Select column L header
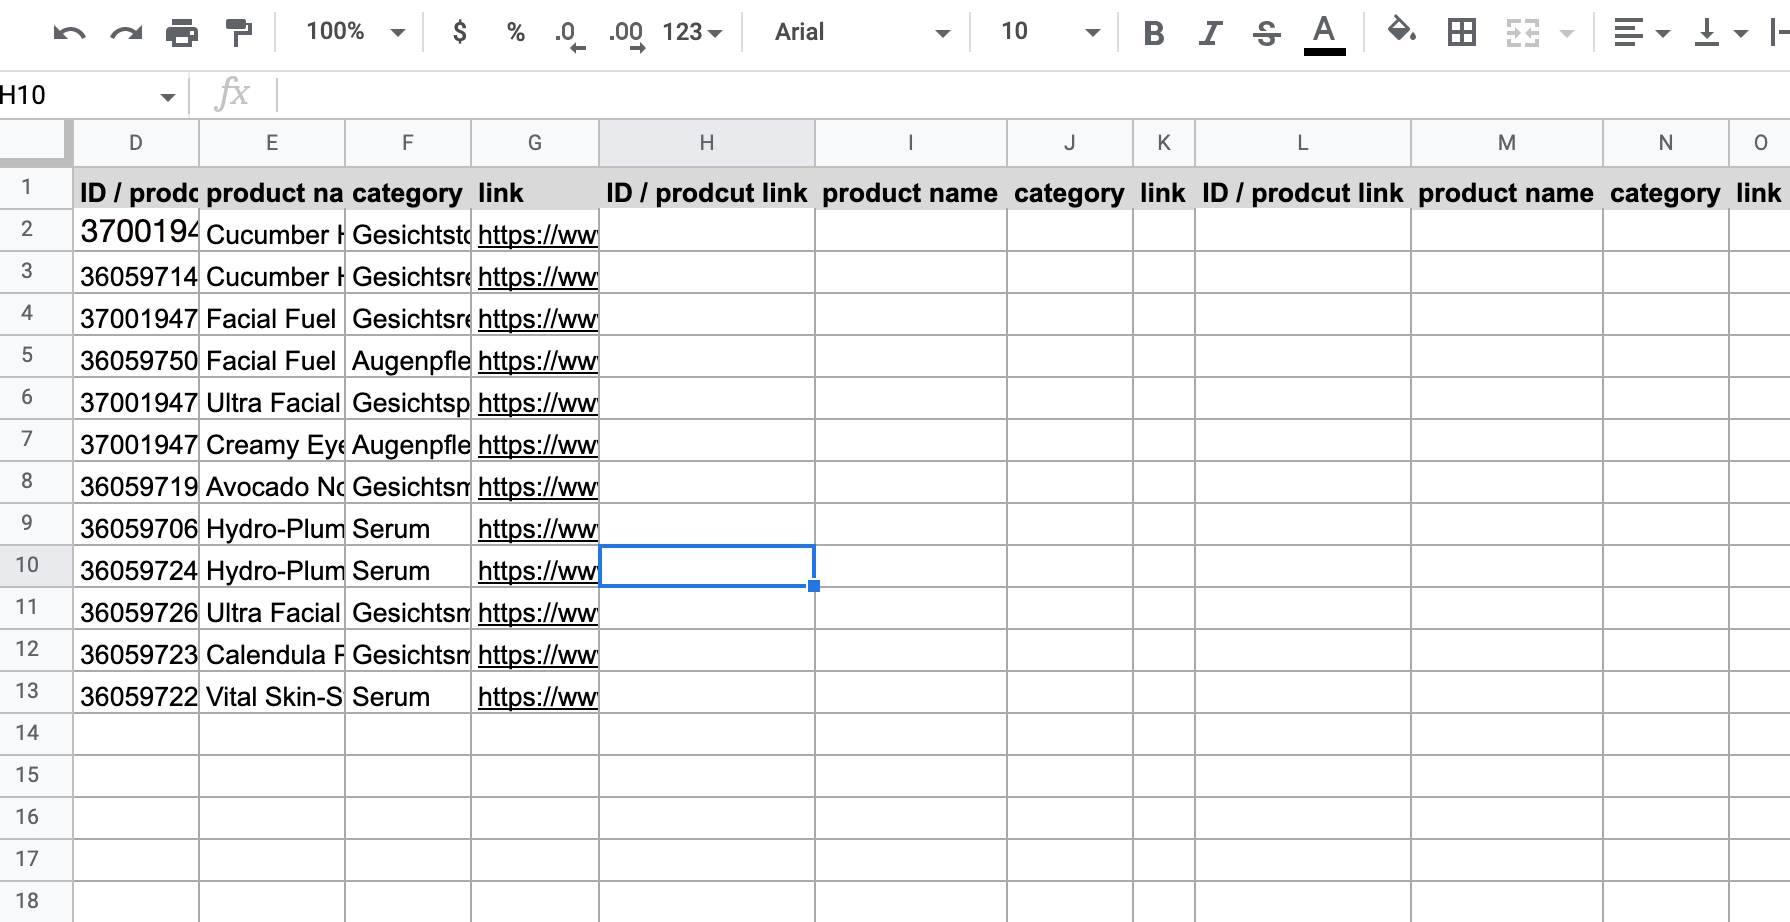Screen dimensions: 1790x922 pos(1303,143)
